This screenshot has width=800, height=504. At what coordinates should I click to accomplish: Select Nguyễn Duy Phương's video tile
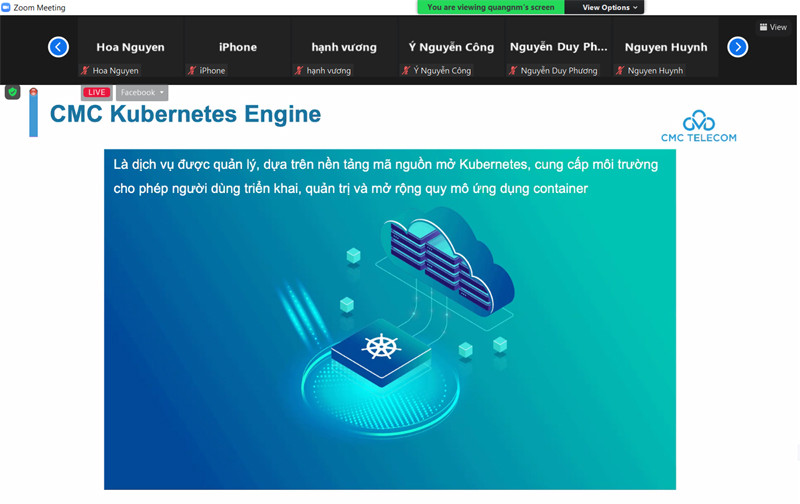[558, 46]
